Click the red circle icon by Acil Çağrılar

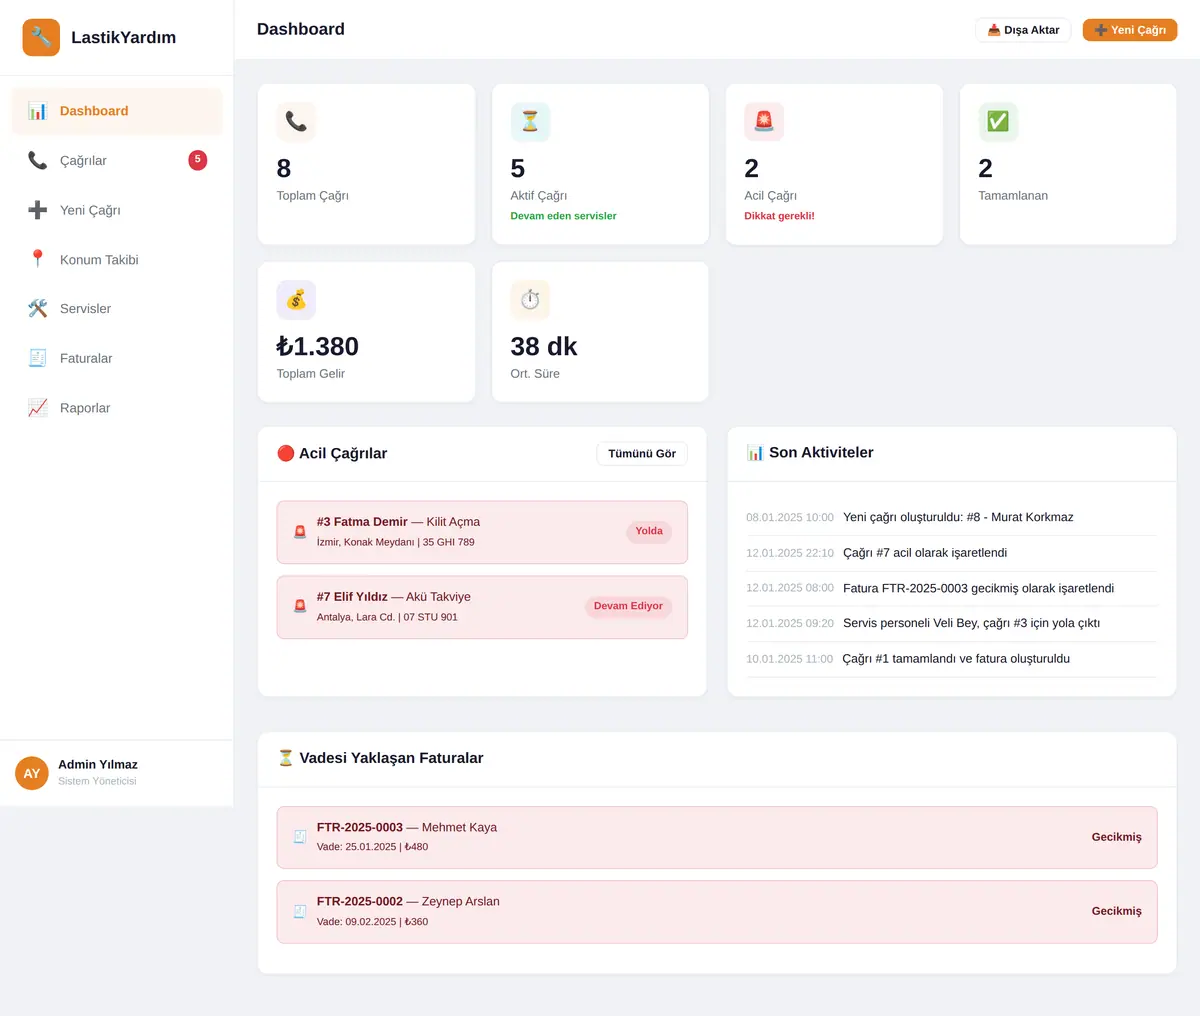coord(286,453)
